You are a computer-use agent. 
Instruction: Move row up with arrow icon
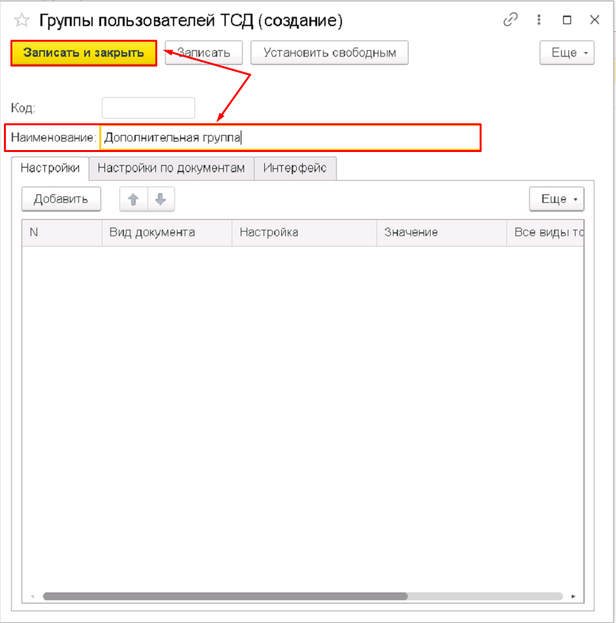[x=133, y=200]
